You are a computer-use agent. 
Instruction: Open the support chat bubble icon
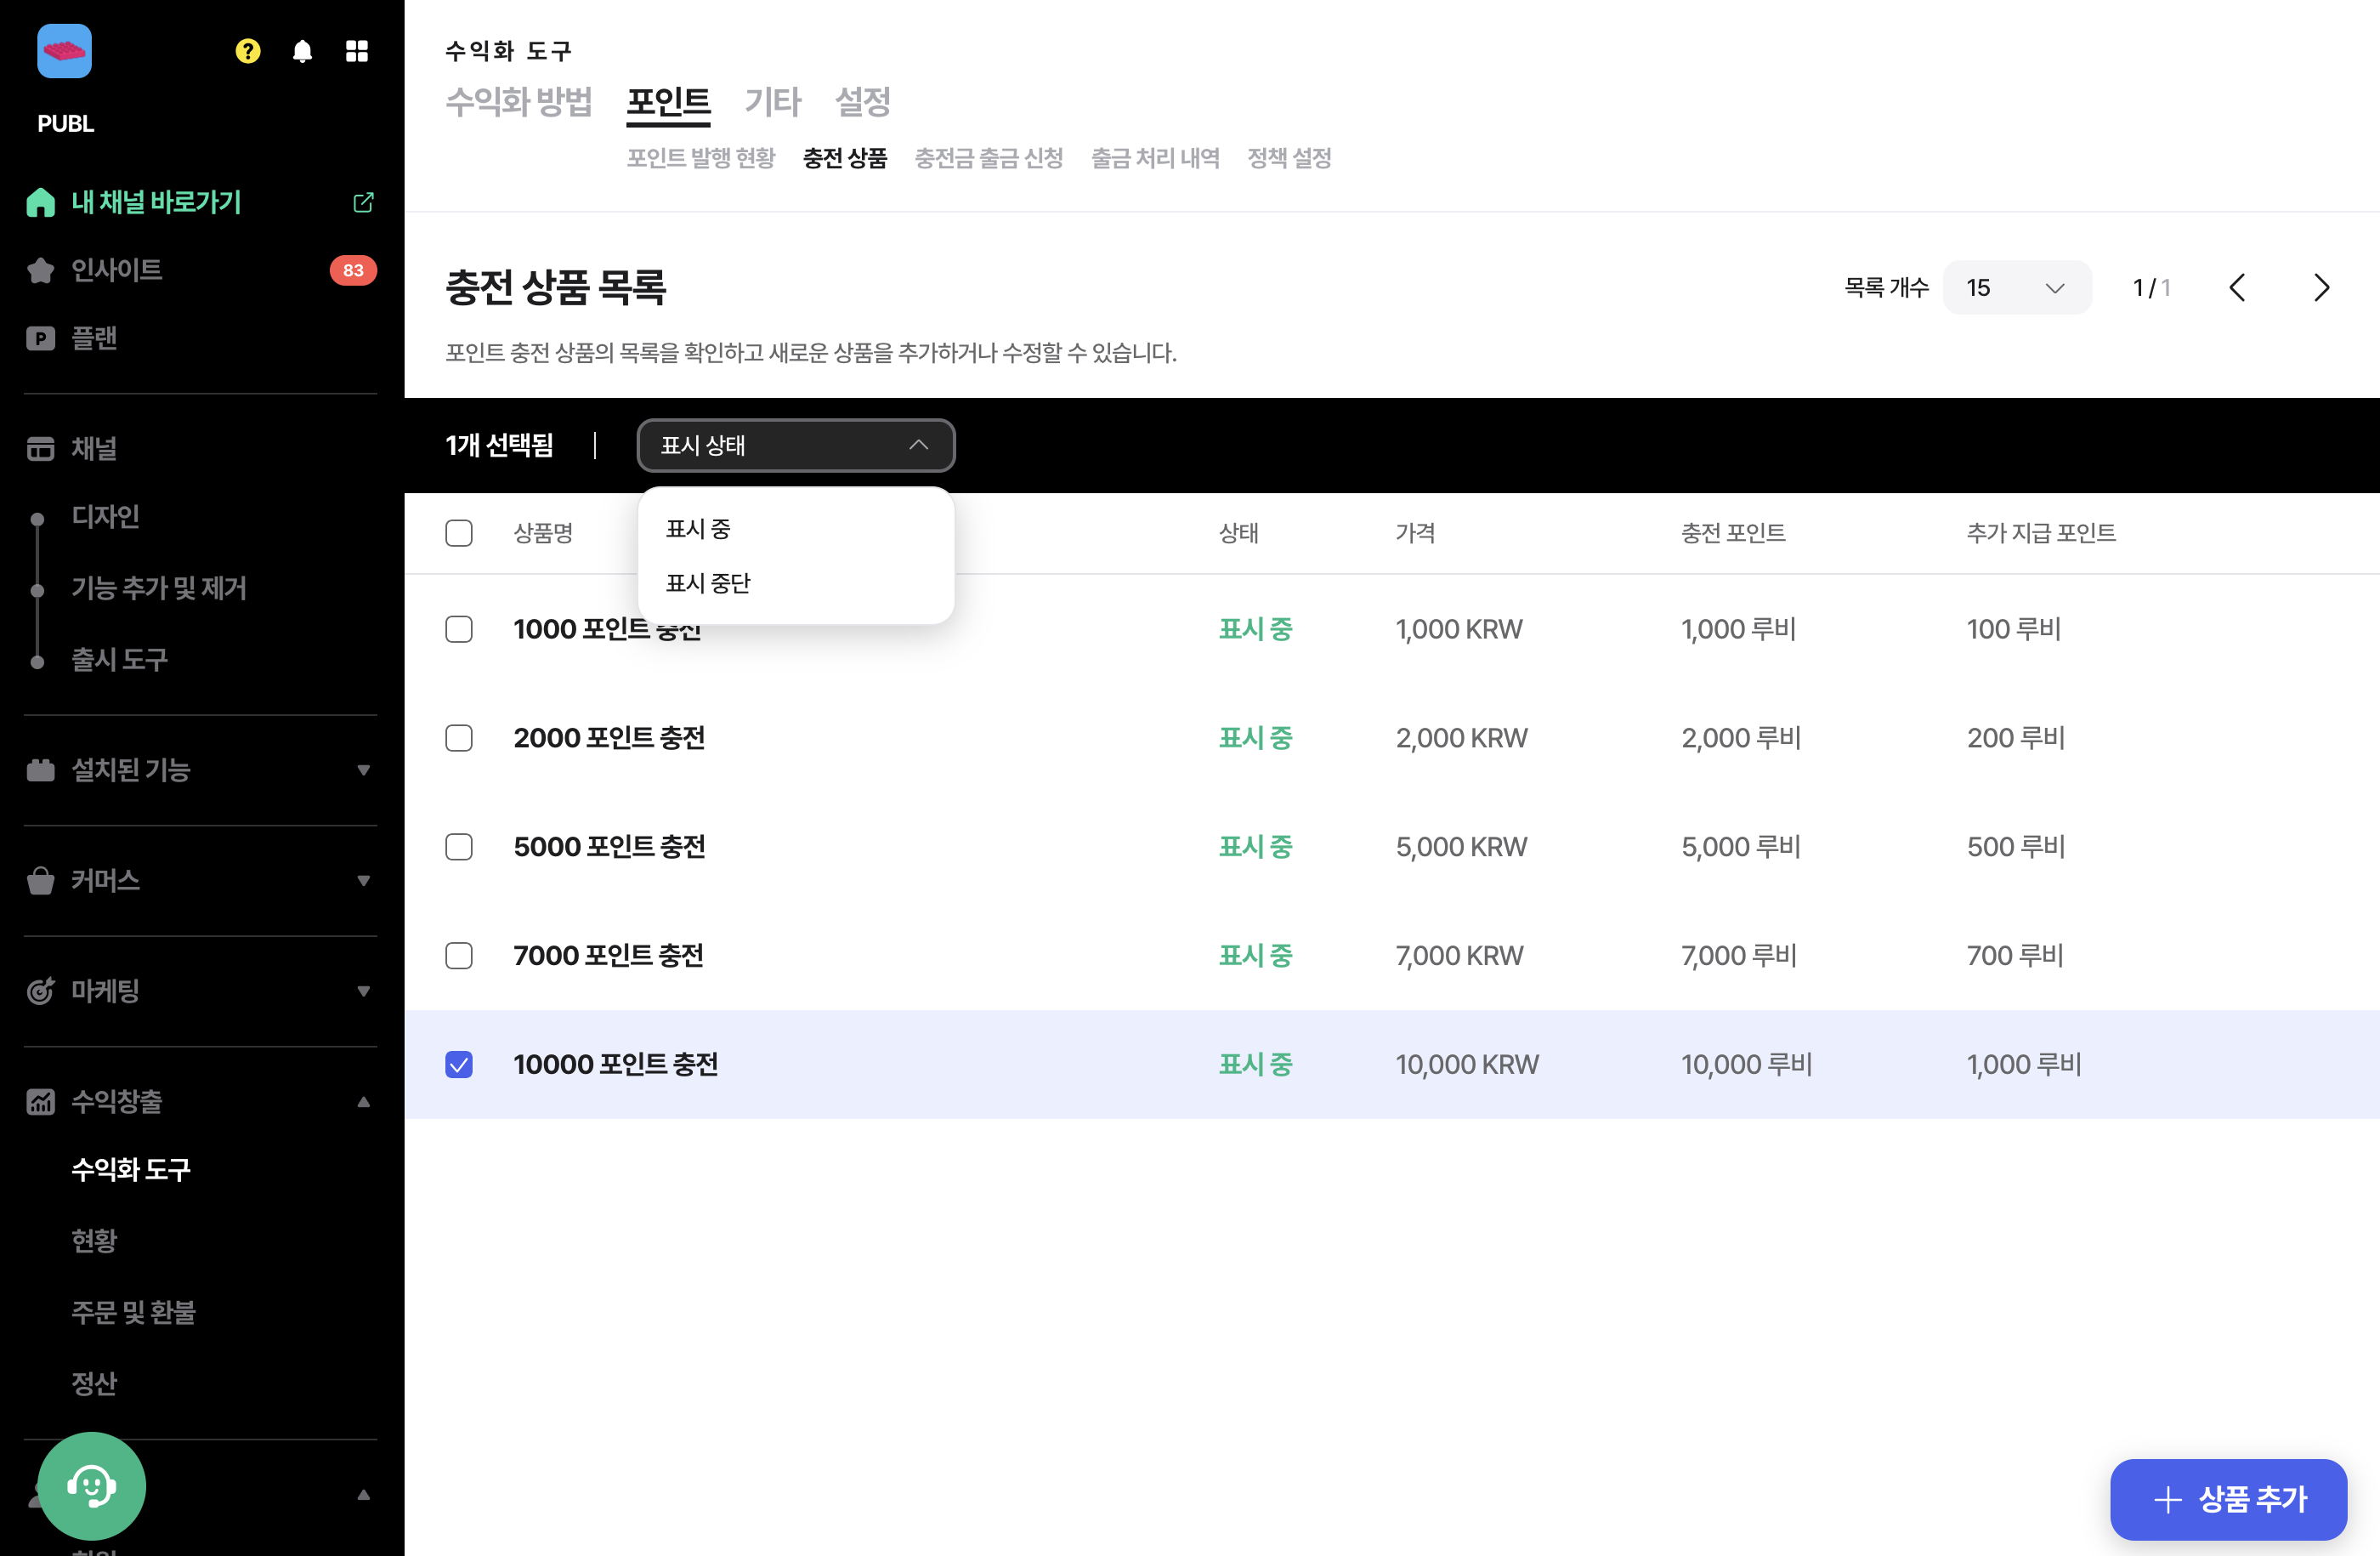(x=92, y=1486)
